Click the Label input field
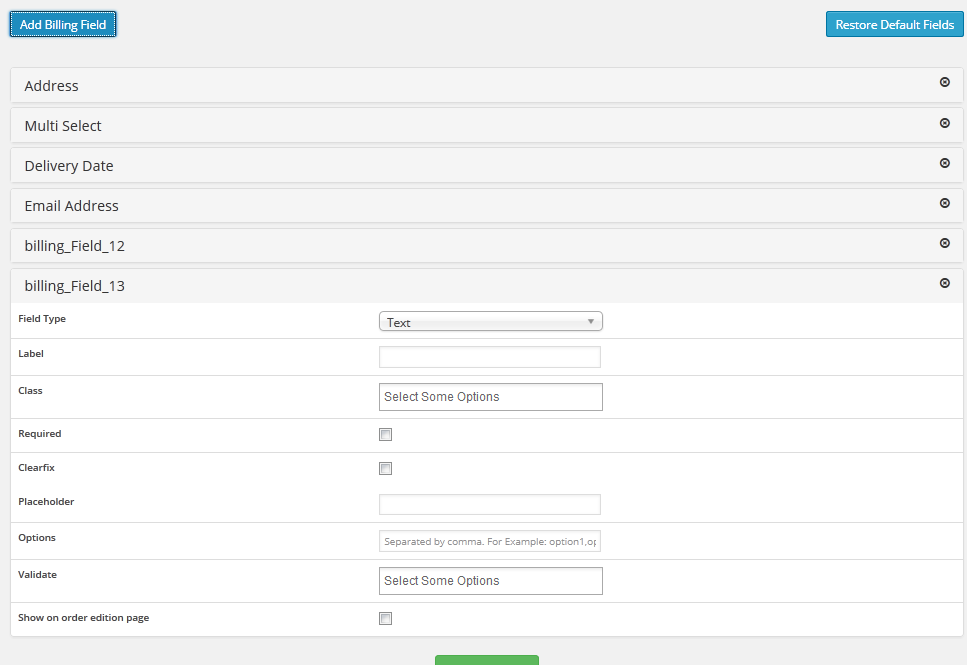The image size is (967, 665). click(489, 356)
